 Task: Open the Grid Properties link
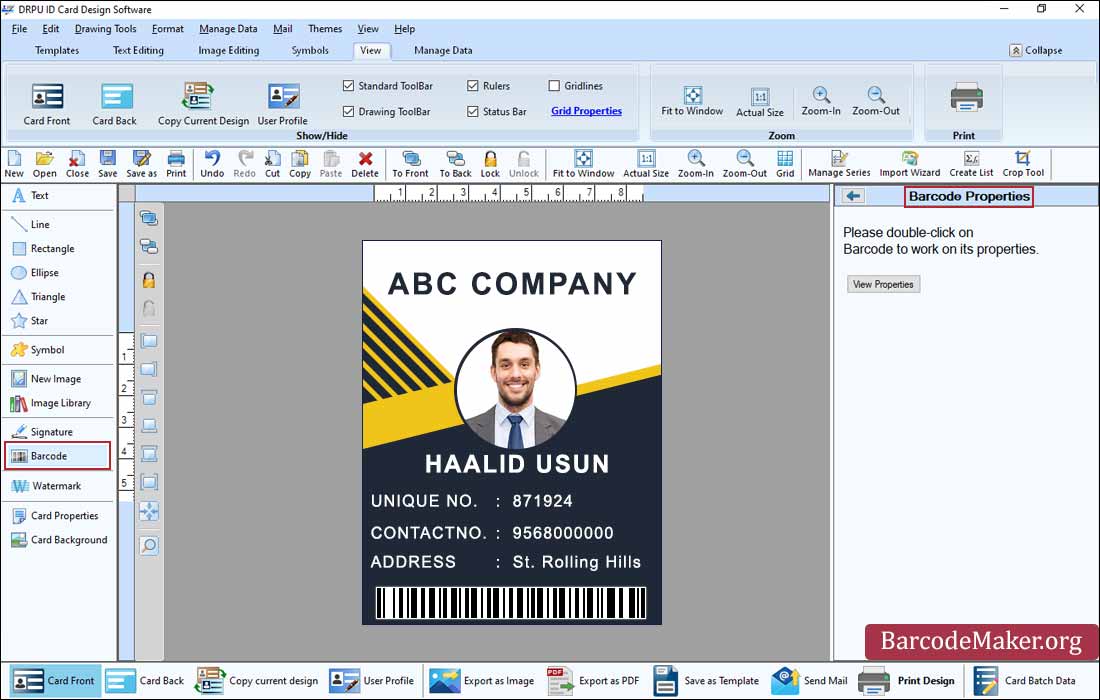tap(586, 111)
